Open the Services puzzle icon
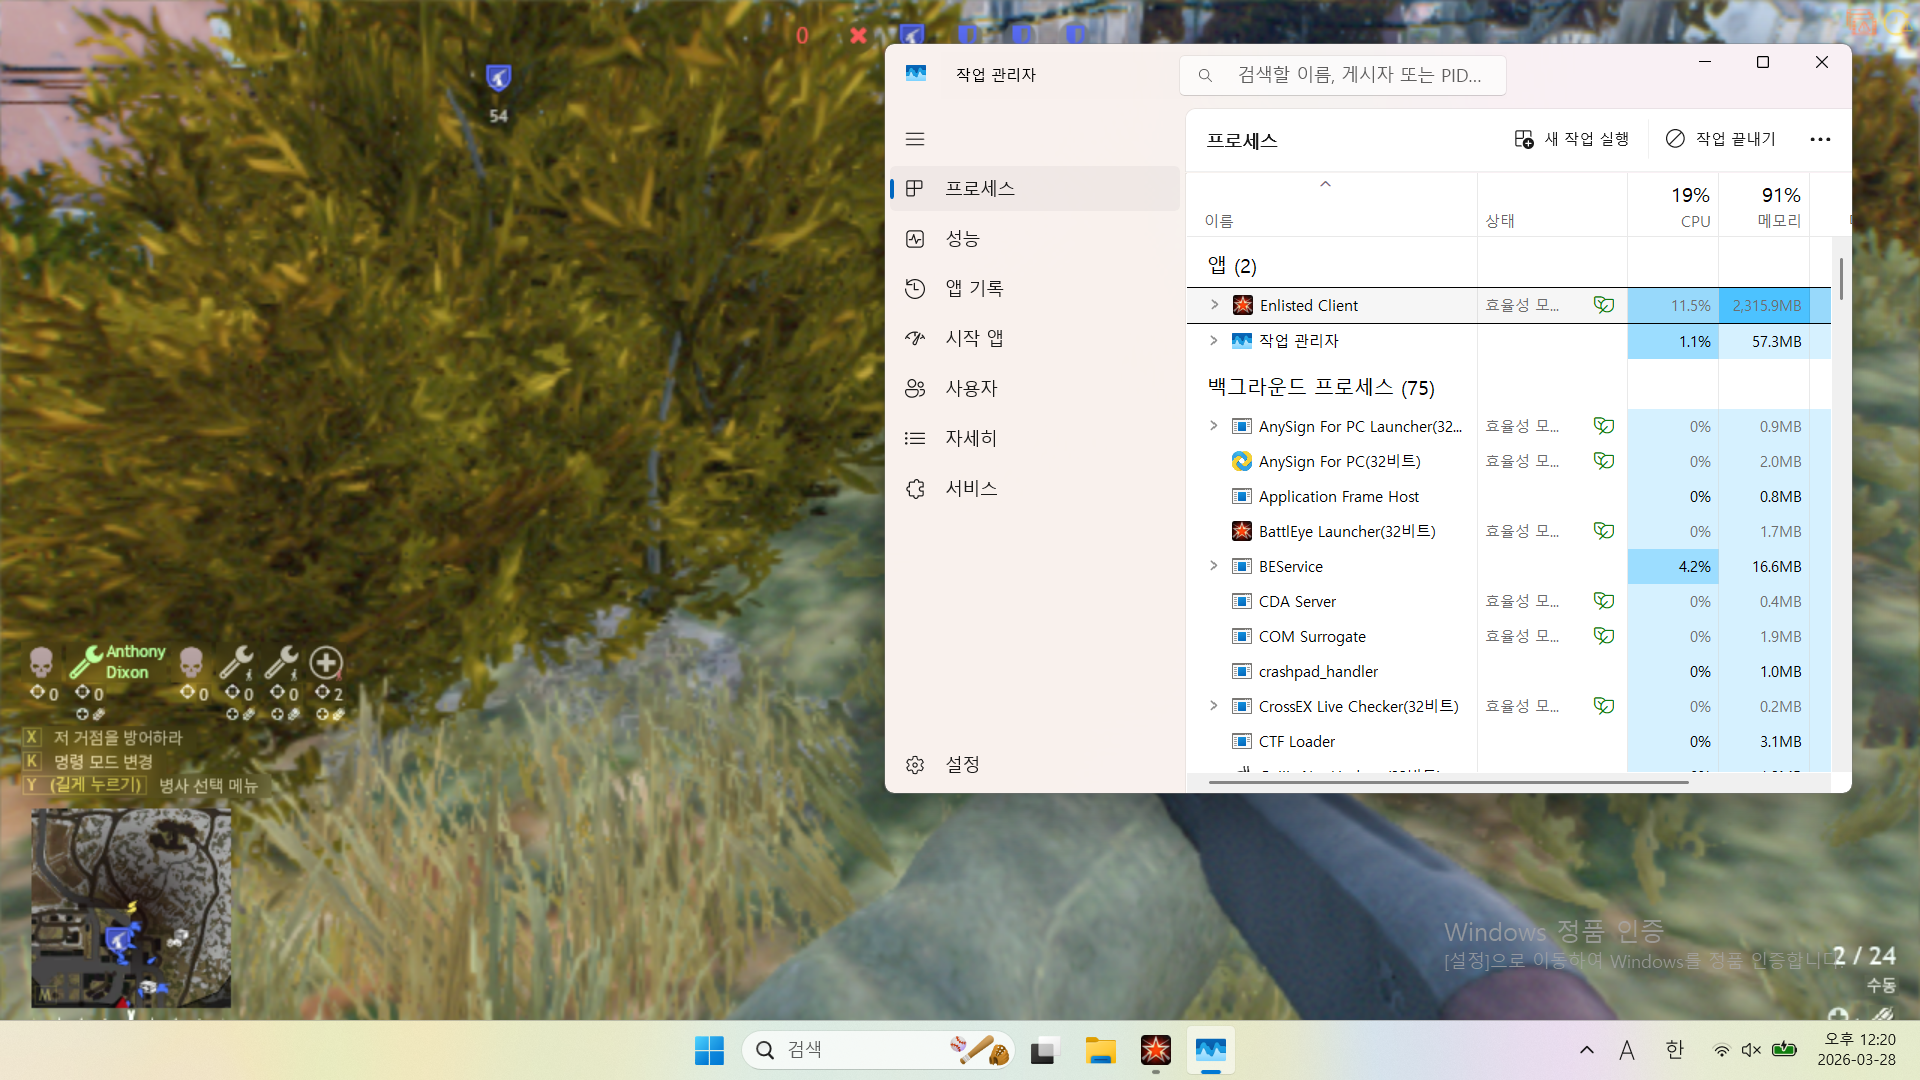Viewport: 1920px width, 1080px height. pyautogui.click(x=914, y=489)
